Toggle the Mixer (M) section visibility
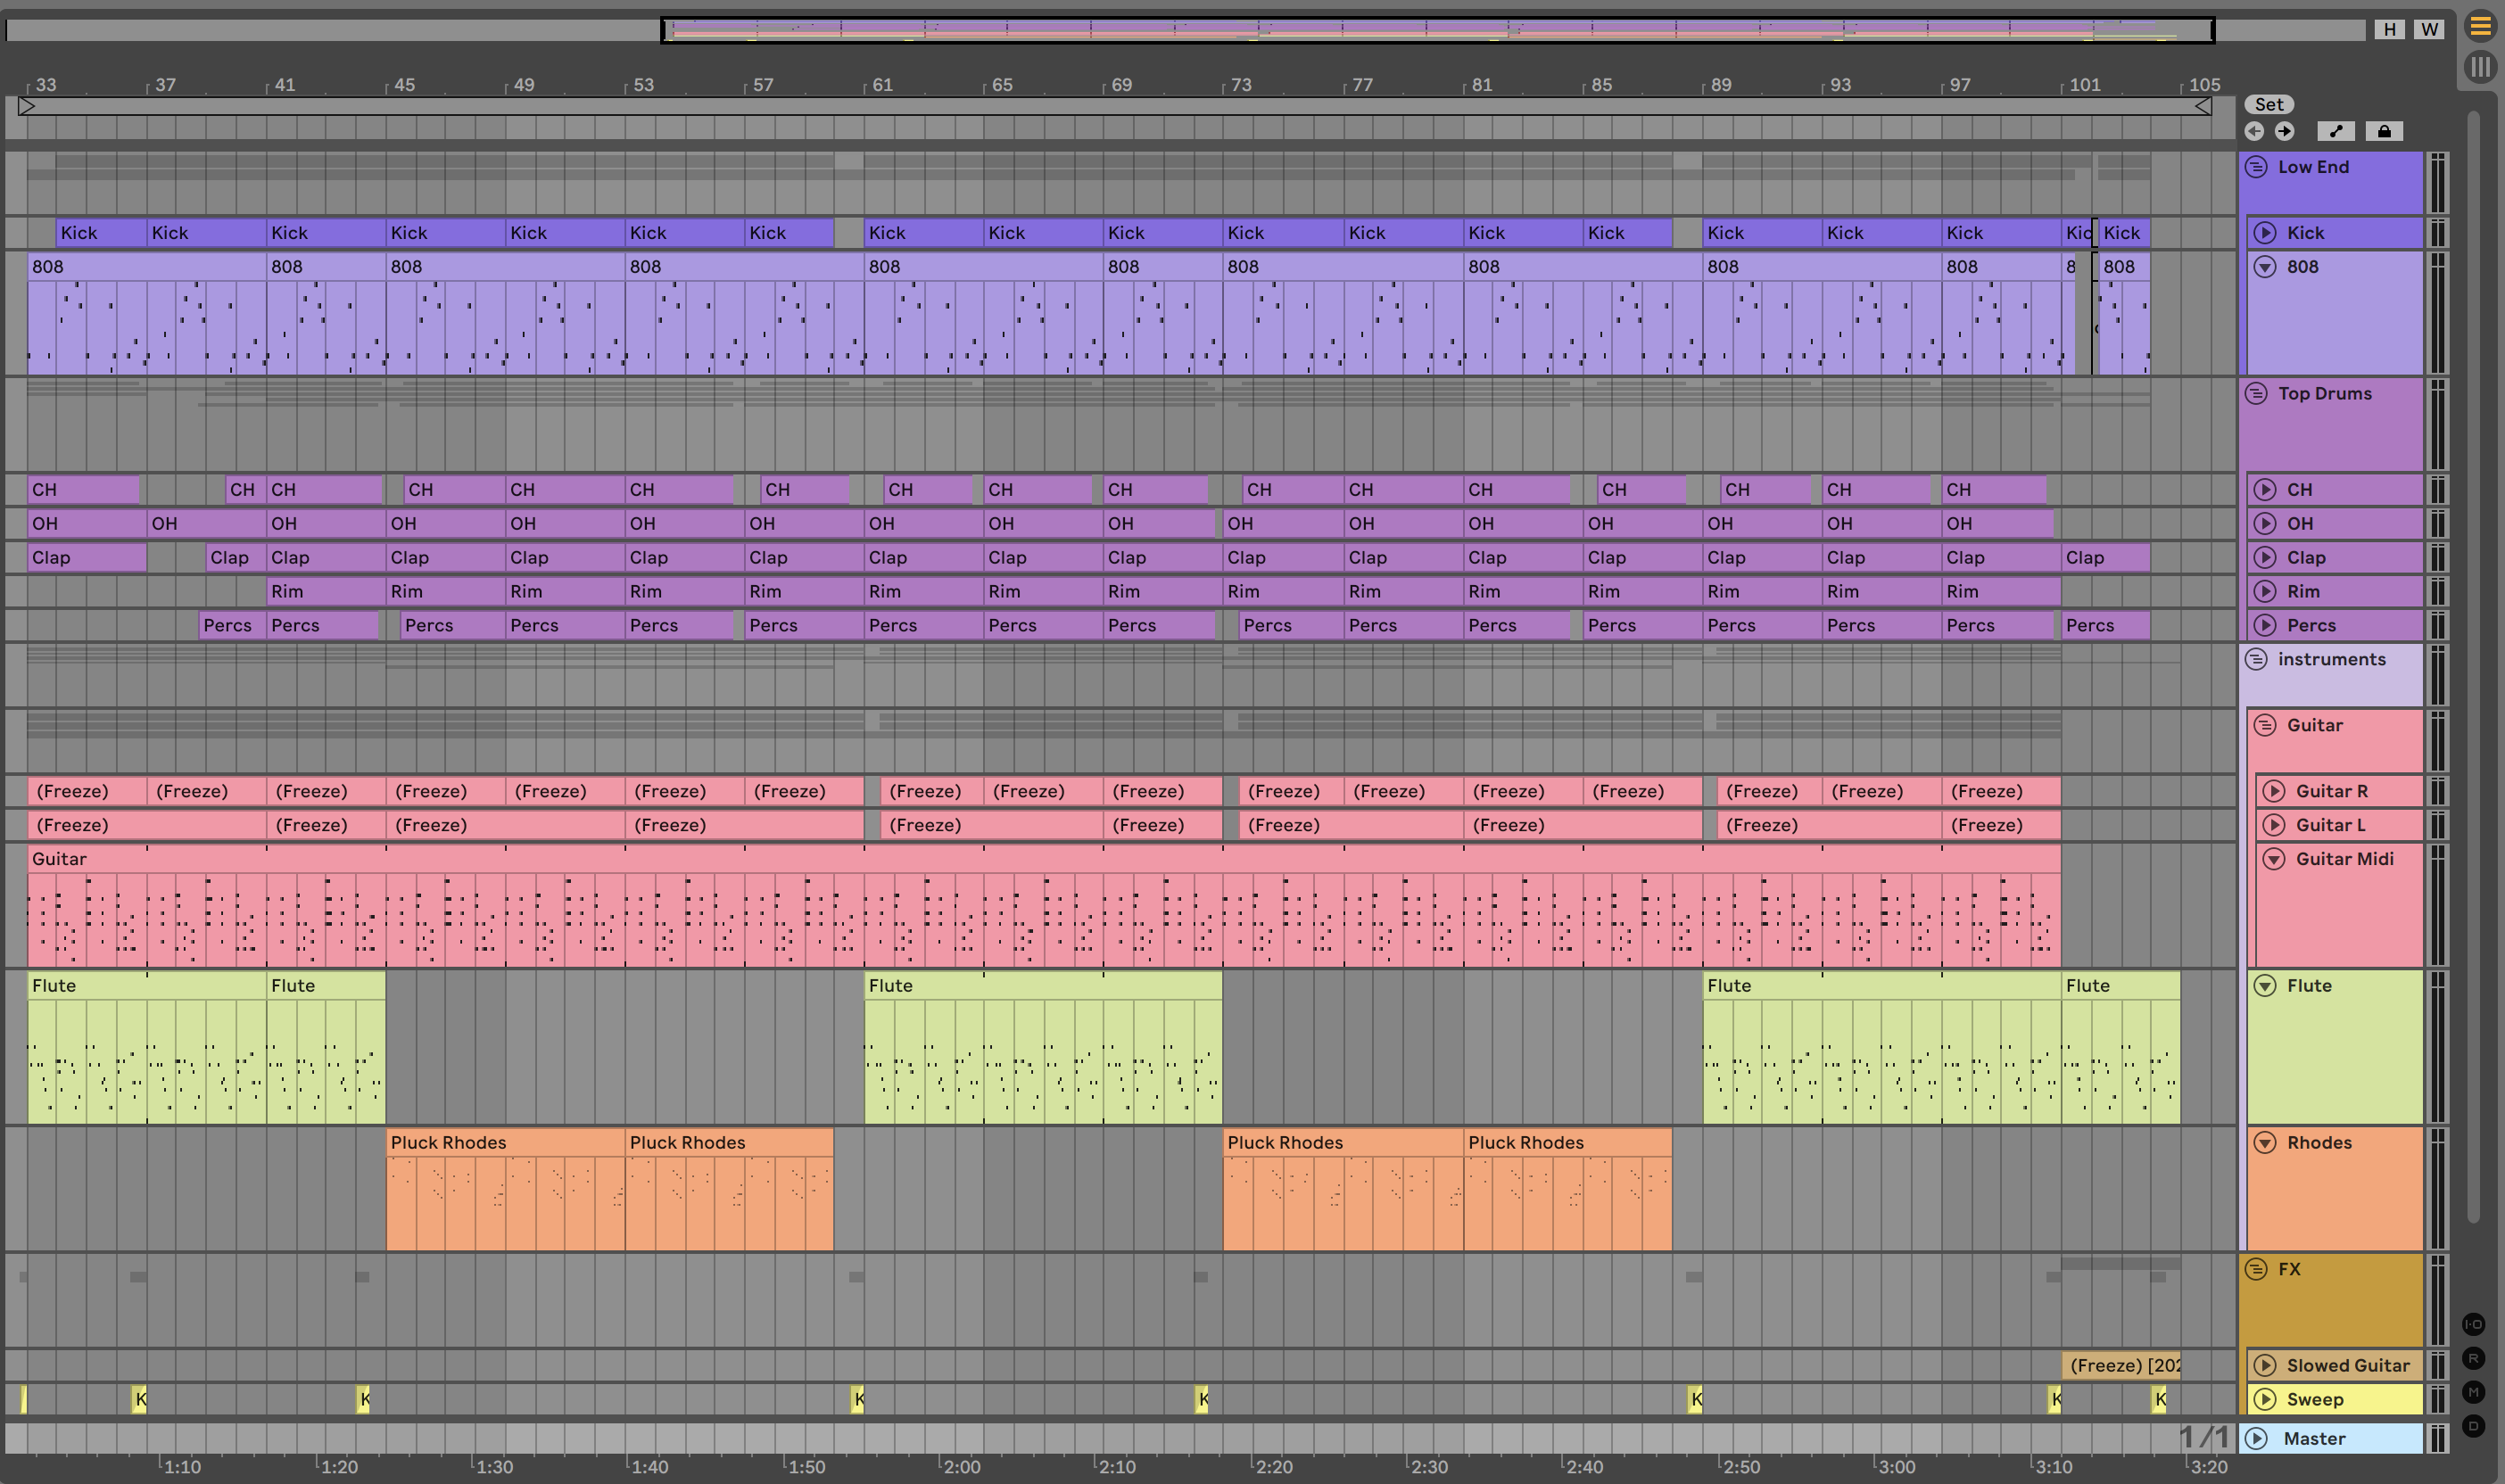The height and width of the screenshot is (1484, 2505). tap(2473, 1392)
